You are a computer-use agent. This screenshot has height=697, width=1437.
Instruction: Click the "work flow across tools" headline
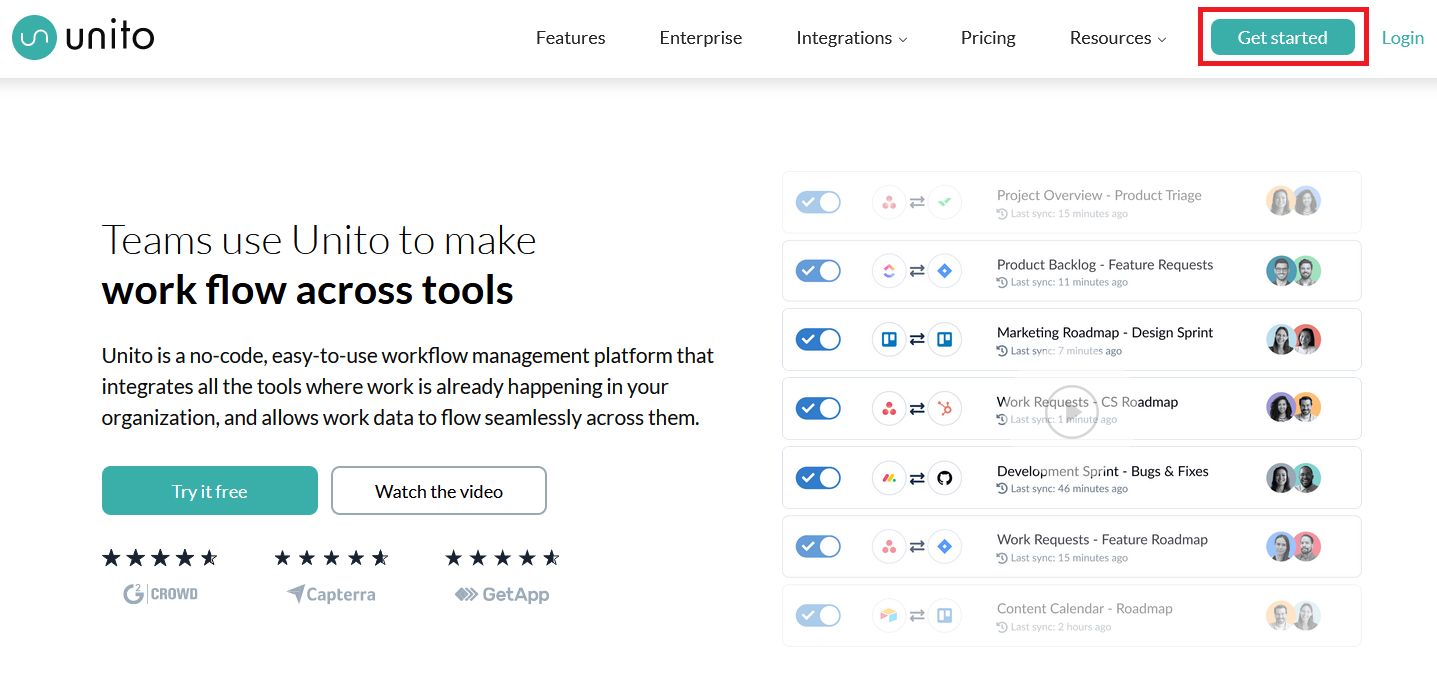pos(308,291)
